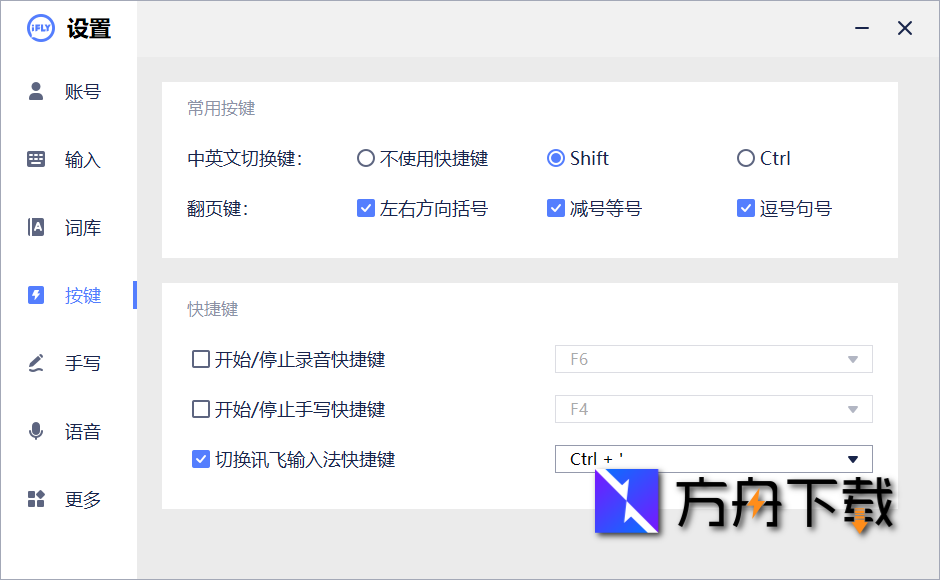Click the account person icon in sidebar

click(x=37, y=91)
